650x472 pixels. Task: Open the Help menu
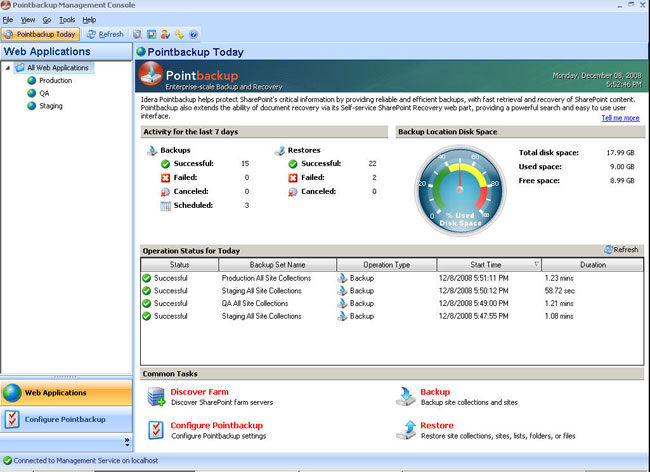(x=89, y=19)
